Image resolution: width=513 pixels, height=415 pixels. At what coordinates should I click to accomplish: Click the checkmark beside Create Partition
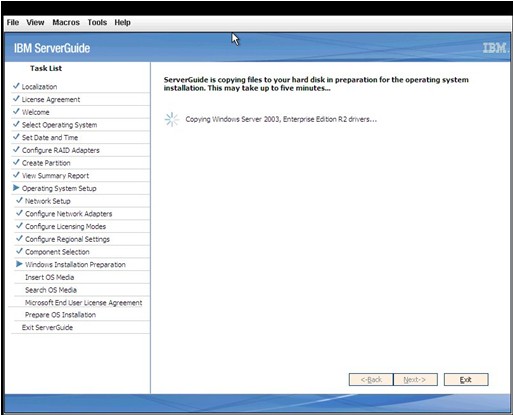16,162
